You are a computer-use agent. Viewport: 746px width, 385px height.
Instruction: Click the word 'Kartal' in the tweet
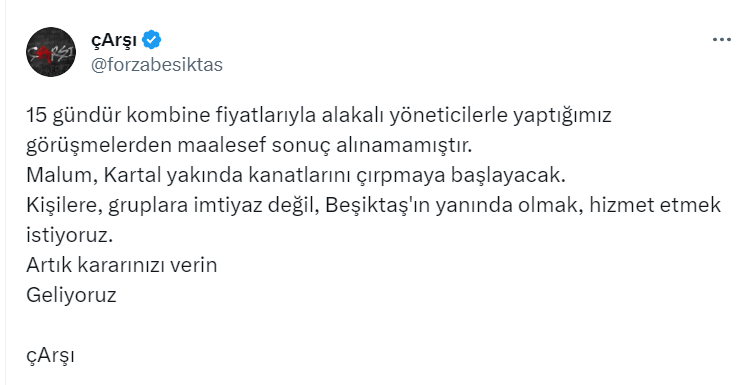(133, 176)
